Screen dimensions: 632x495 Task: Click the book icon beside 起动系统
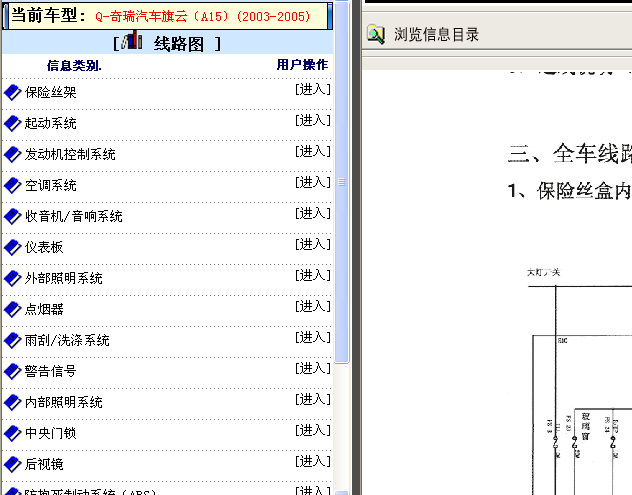point(12,123)
